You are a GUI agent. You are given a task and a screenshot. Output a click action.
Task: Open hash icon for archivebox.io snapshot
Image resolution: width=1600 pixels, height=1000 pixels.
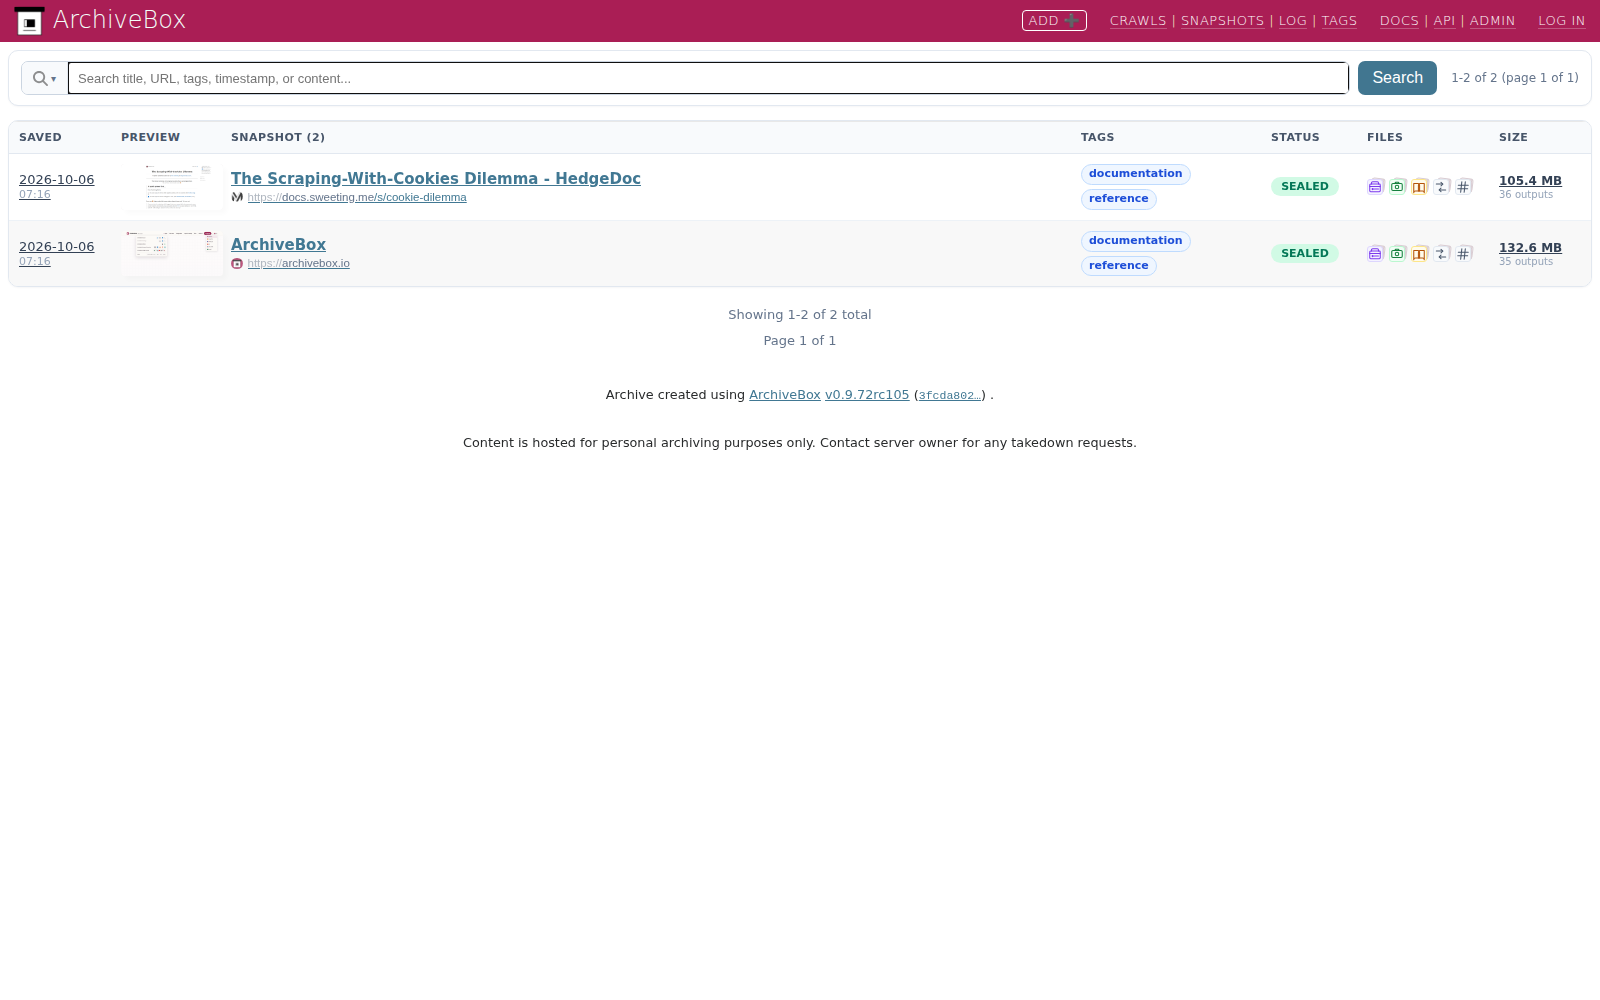[x=1463, y=254]
